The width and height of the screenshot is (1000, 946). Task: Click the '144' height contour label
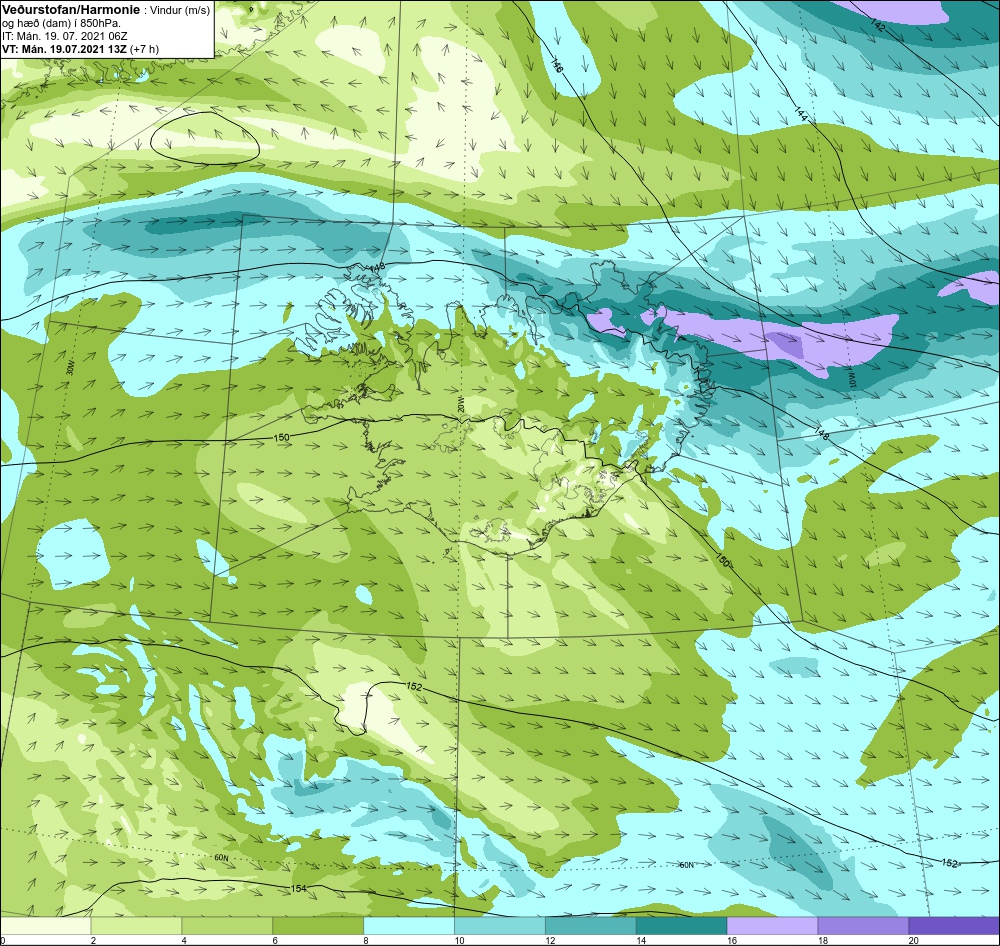point(802,114)
